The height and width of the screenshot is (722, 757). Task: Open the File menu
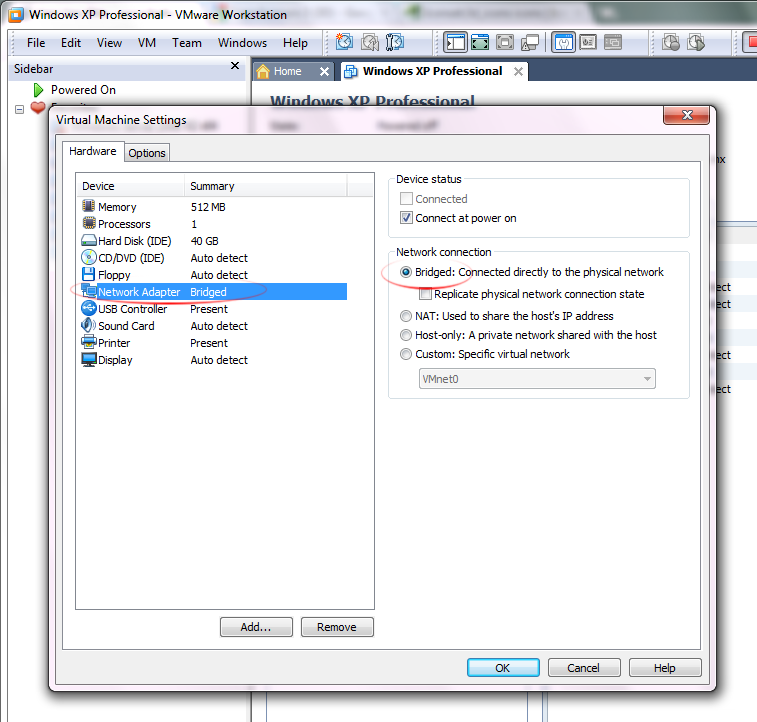click(x=36, y=43)
